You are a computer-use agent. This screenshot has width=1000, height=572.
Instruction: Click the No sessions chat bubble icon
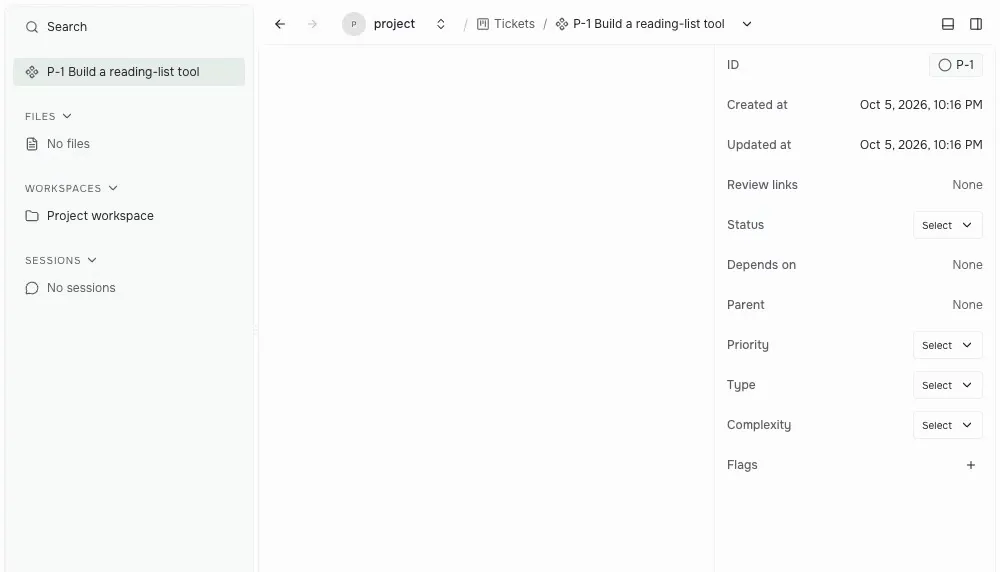[32, 288]
